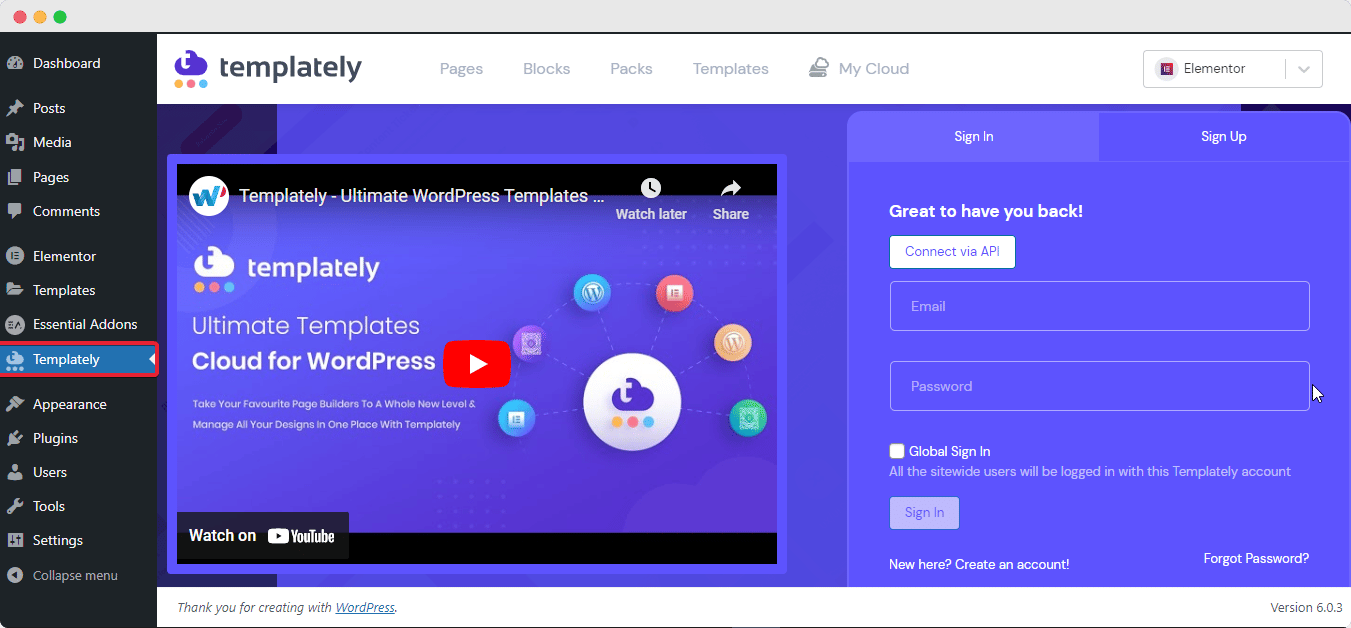Click the My Cloud icon

point(819,68)
